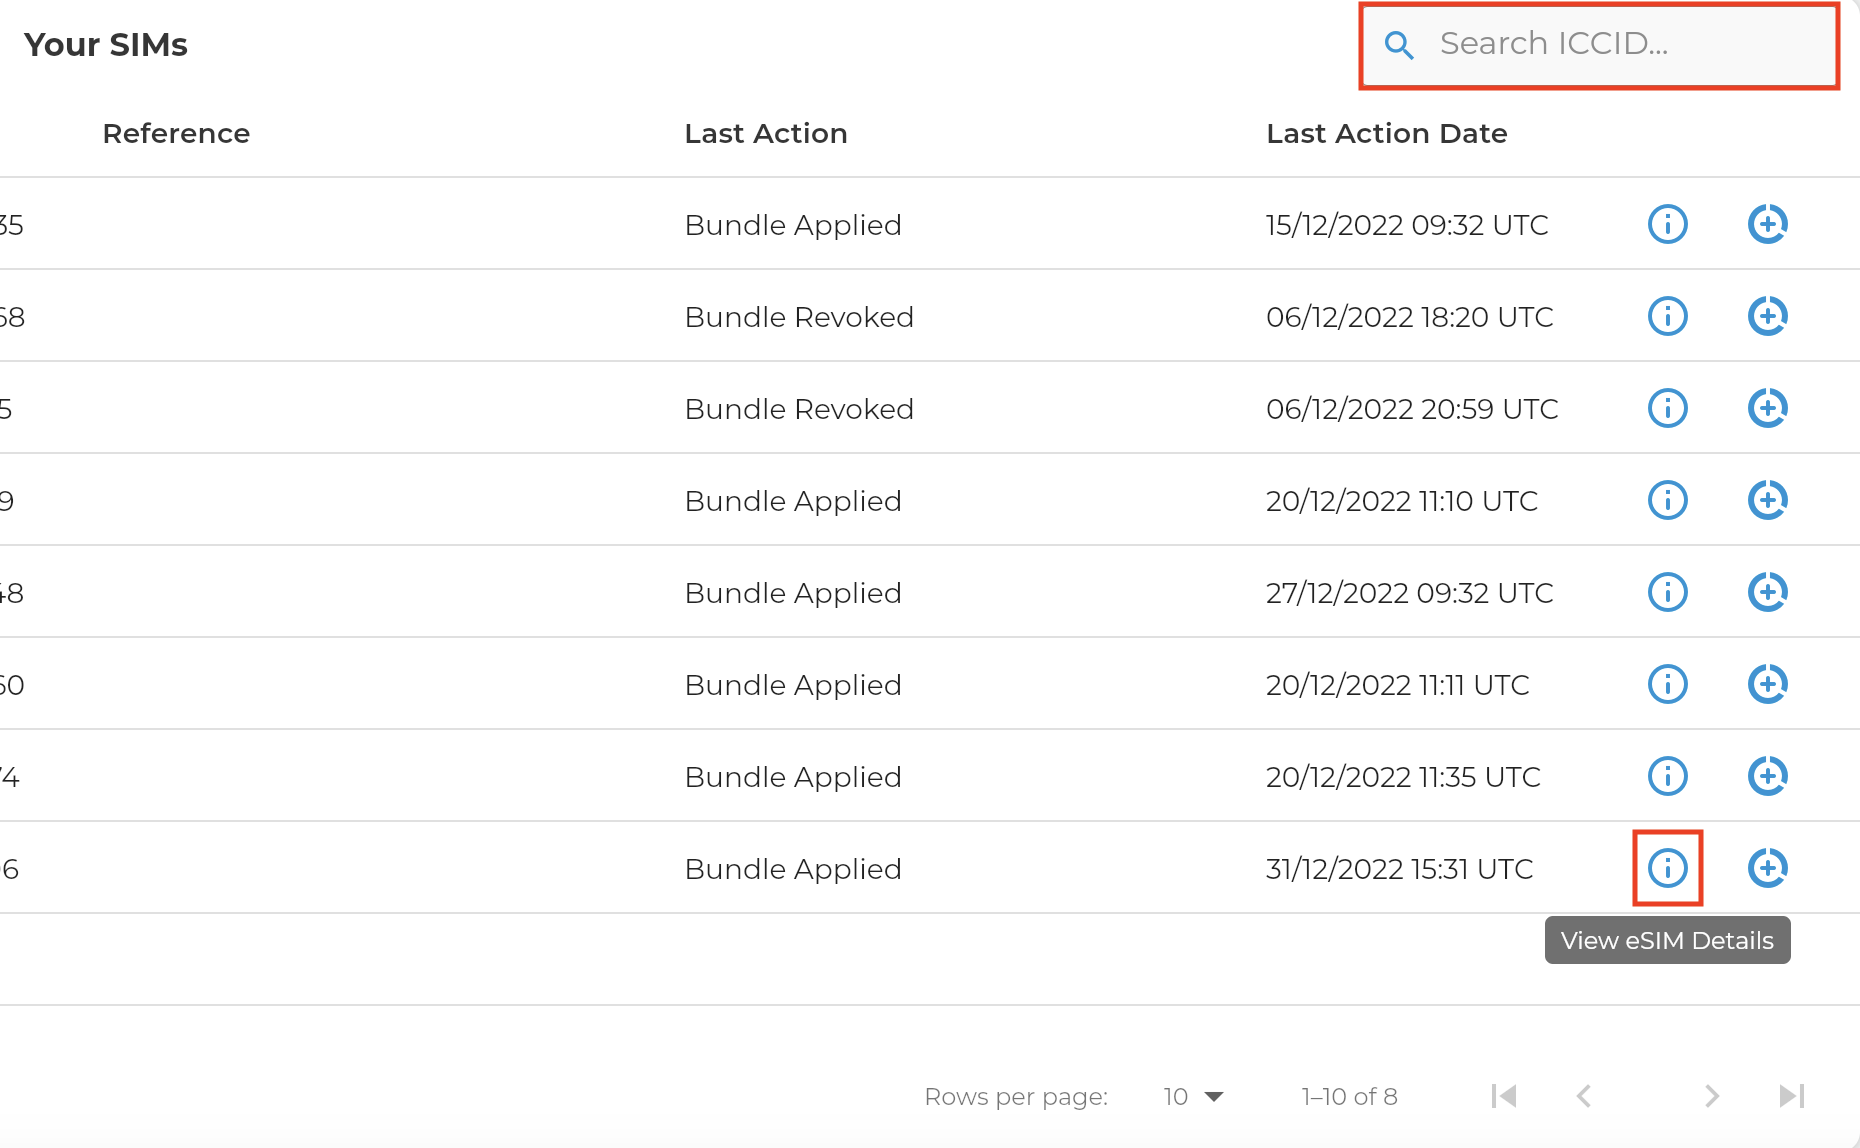Go to the first page
This screenshot has width=1860, height=1148.
[x=1503, y=1097]
